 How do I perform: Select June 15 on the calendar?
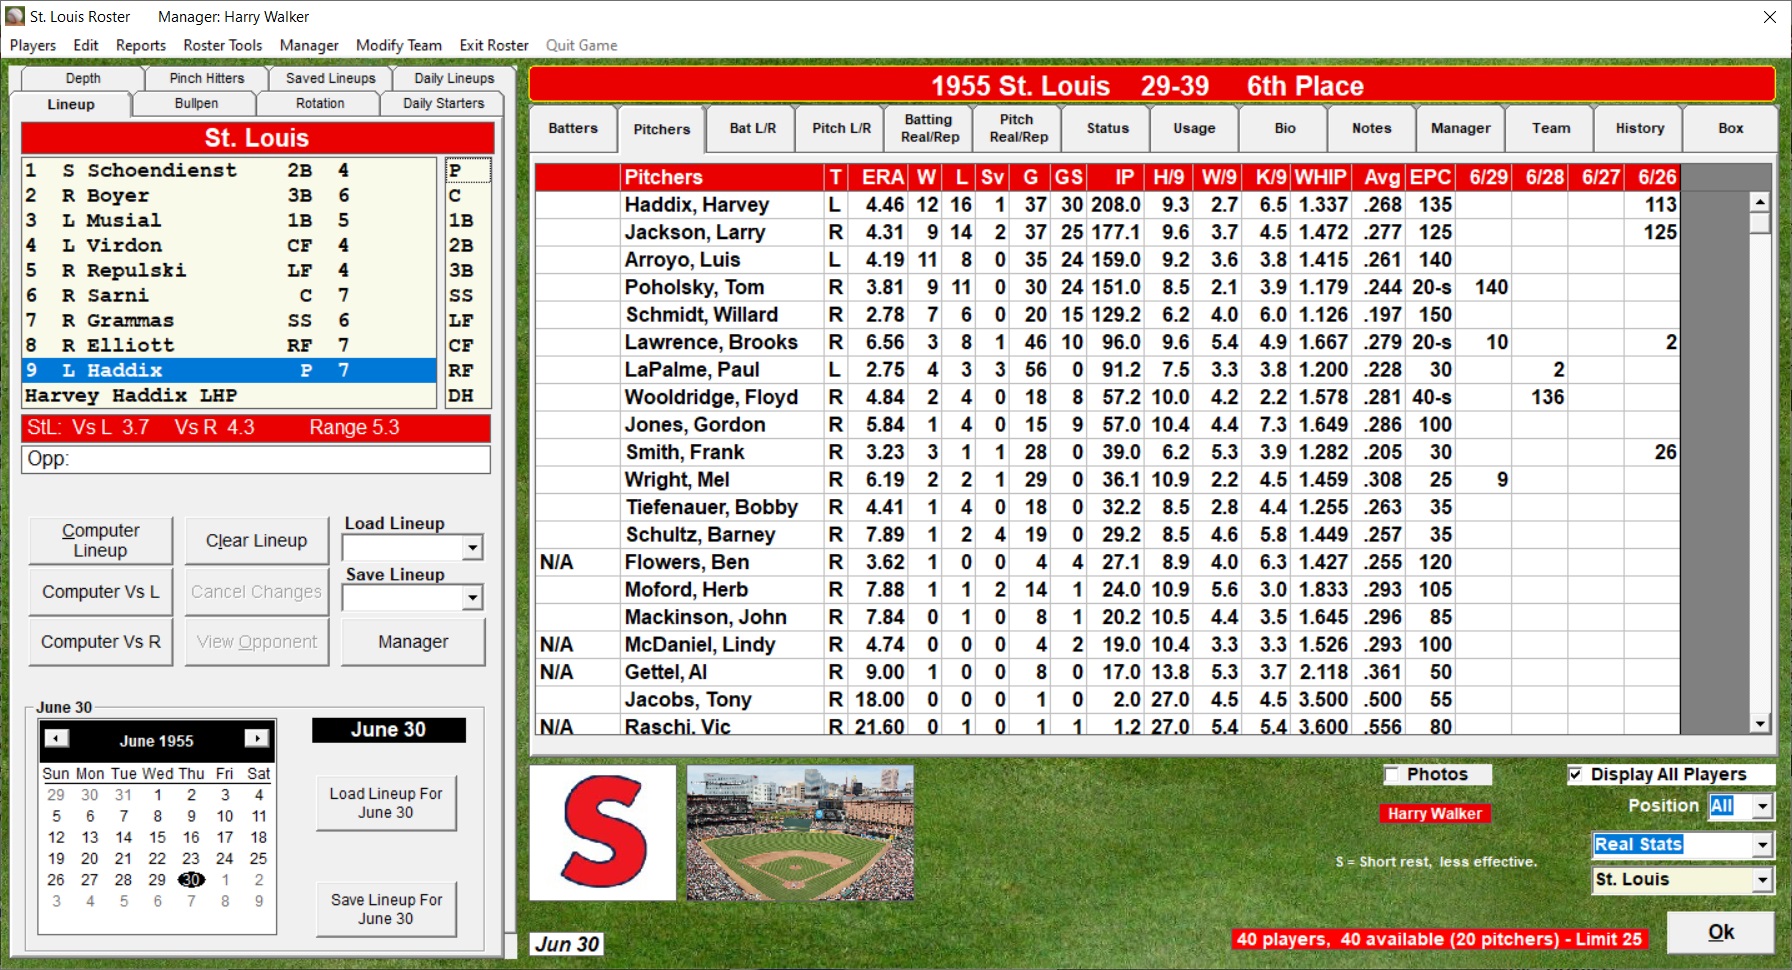[x=157, y=838]
